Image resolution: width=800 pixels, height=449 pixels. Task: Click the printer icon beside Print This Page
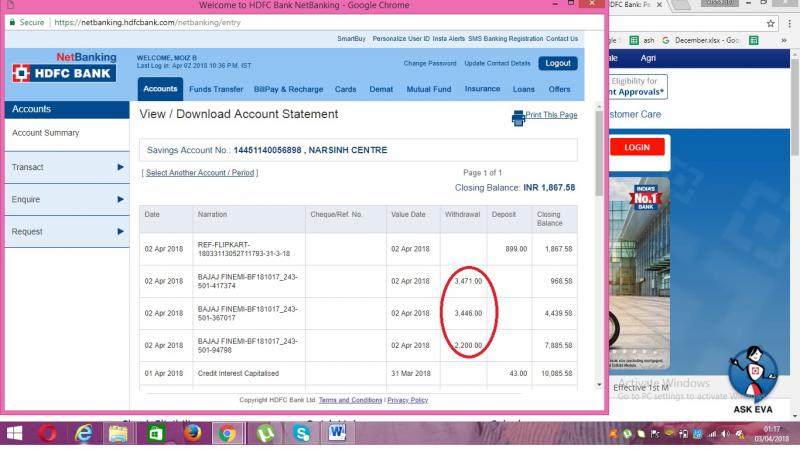(518, 118)
